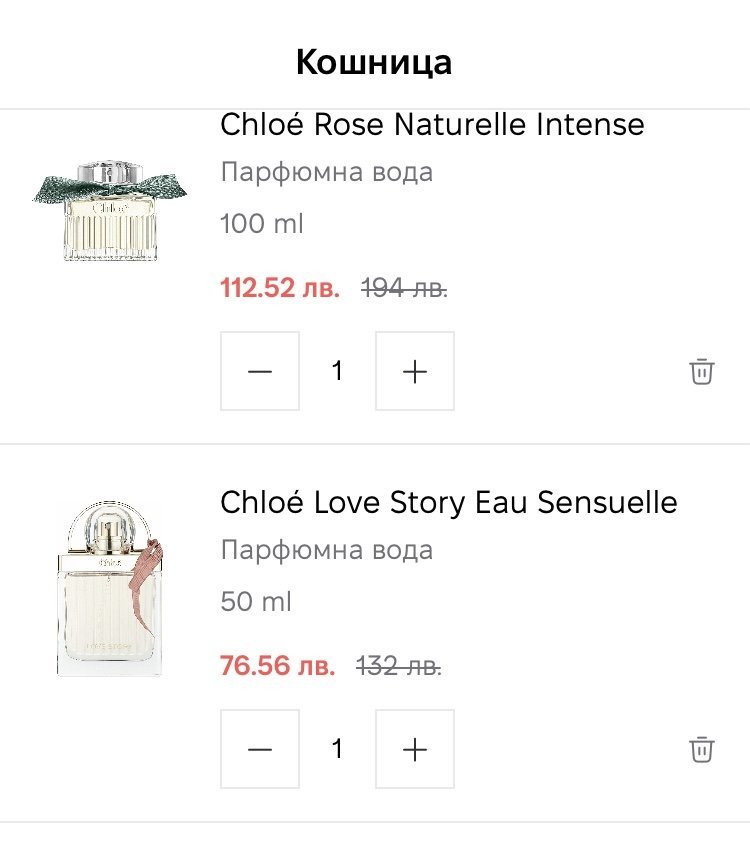750x845 pixels.
Task: Click the struck-through 132 лв. price
Action: [x=399, y=666]
